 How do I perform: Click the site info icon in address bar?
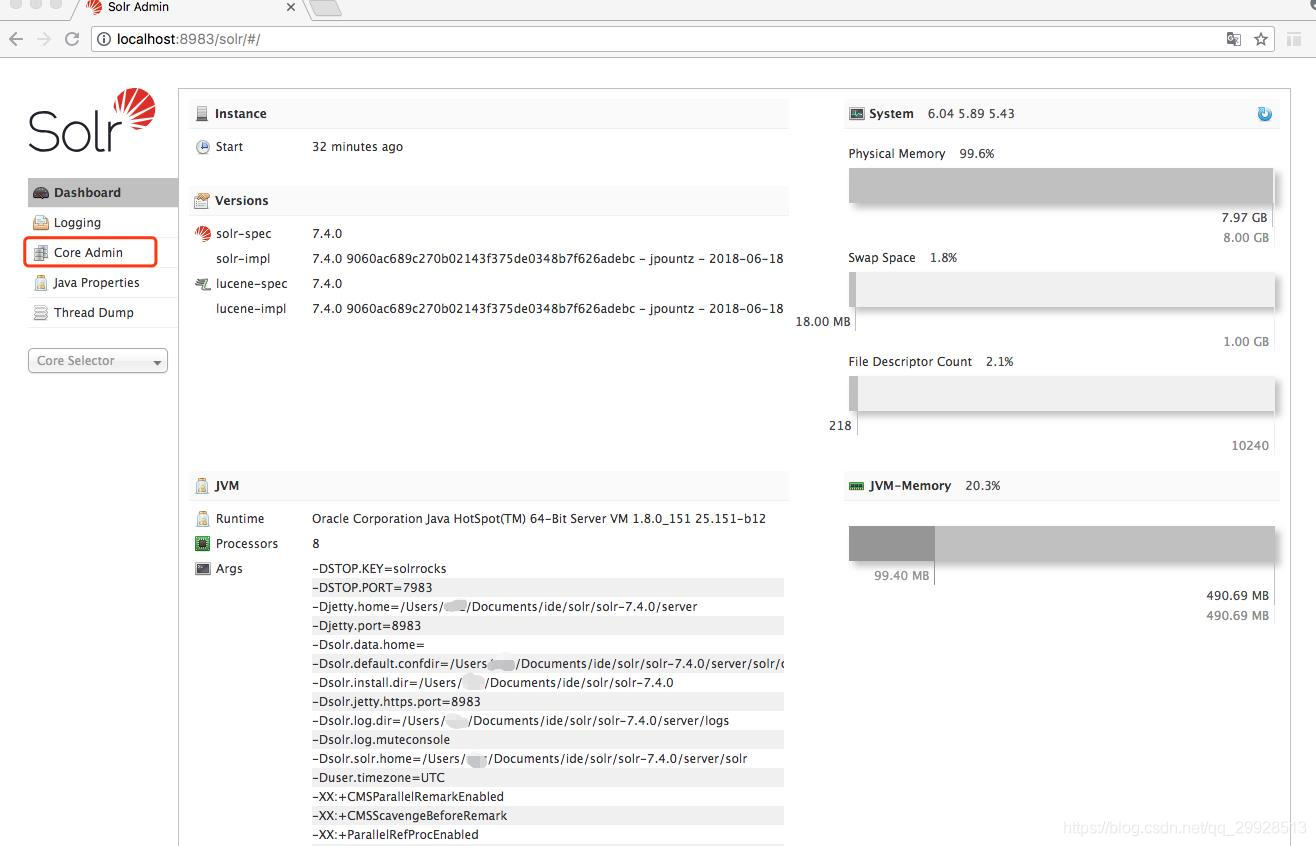103,39
